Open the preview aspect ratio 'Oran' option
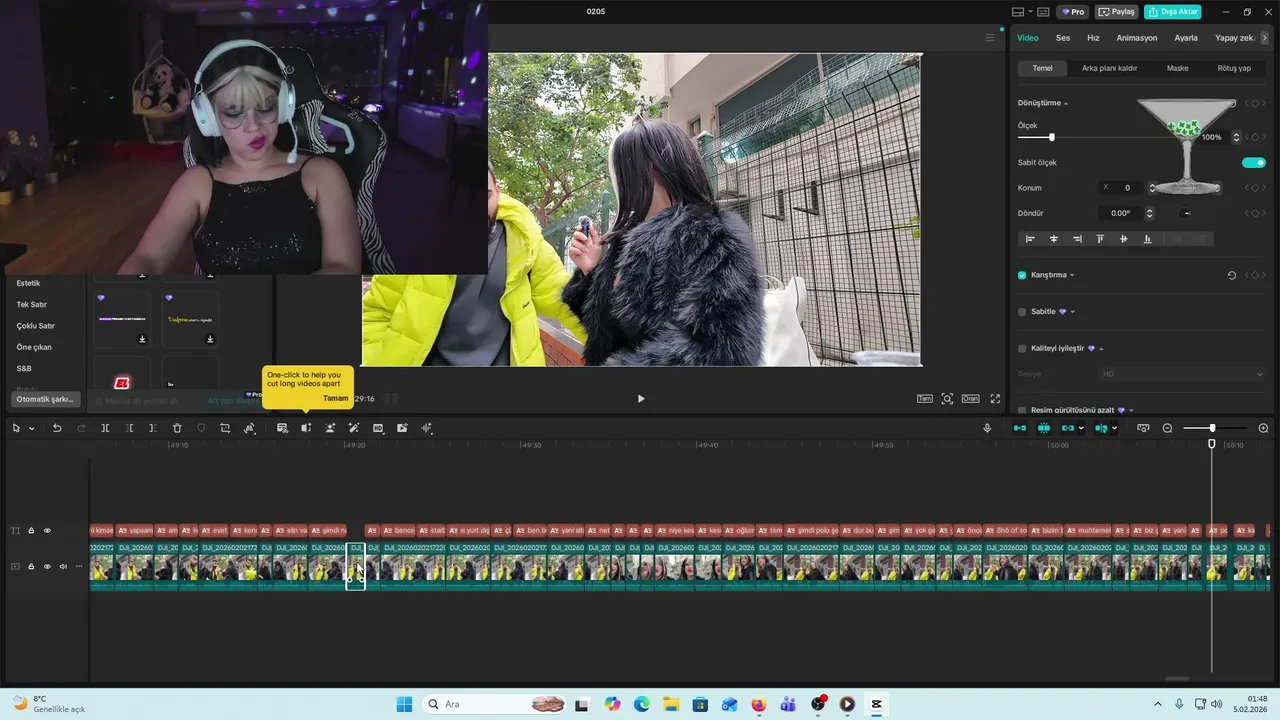The width and height of the screenshot is (1280, 720). coord(970,399)
